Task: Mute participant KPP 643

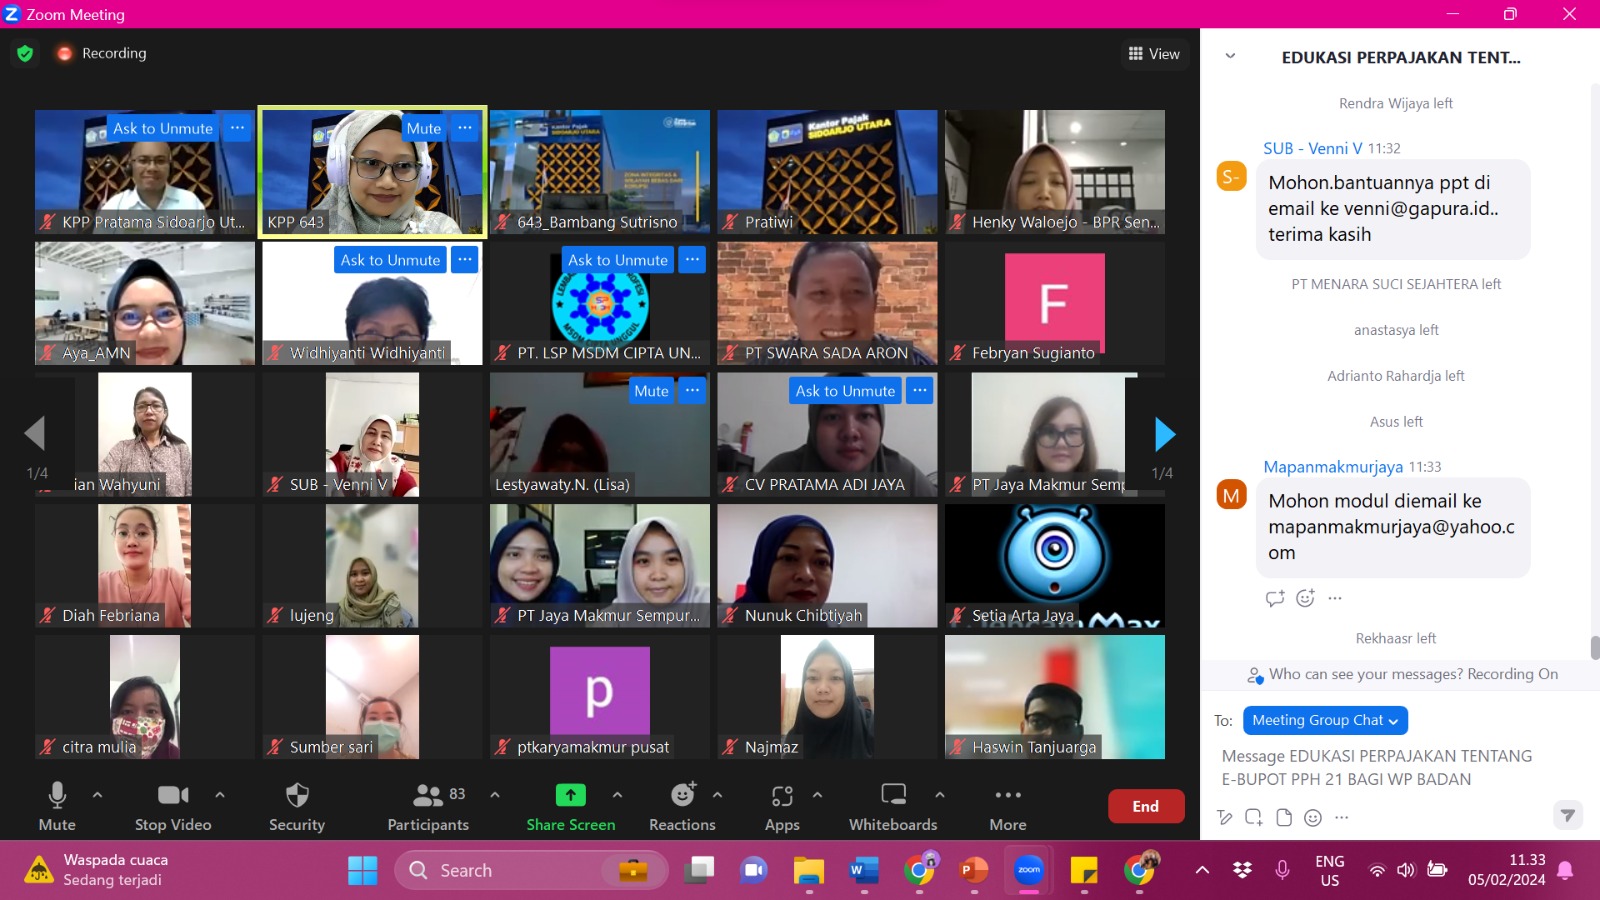Action: (x=423, y=128)
